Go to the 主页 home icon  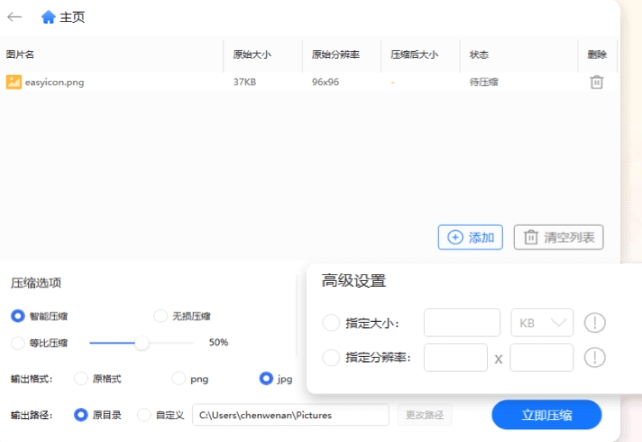[x=48, y=17]
